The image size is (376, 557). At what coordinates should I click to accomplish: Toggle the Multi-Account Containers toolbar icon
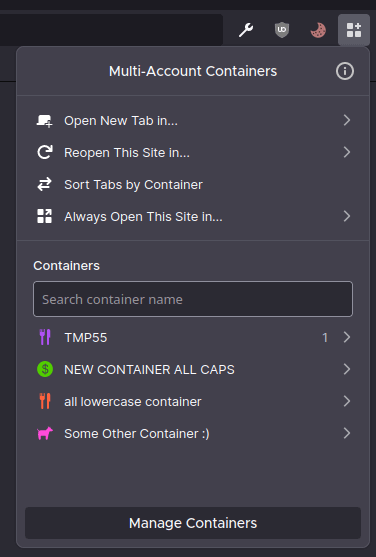click(x=354, y=30)
